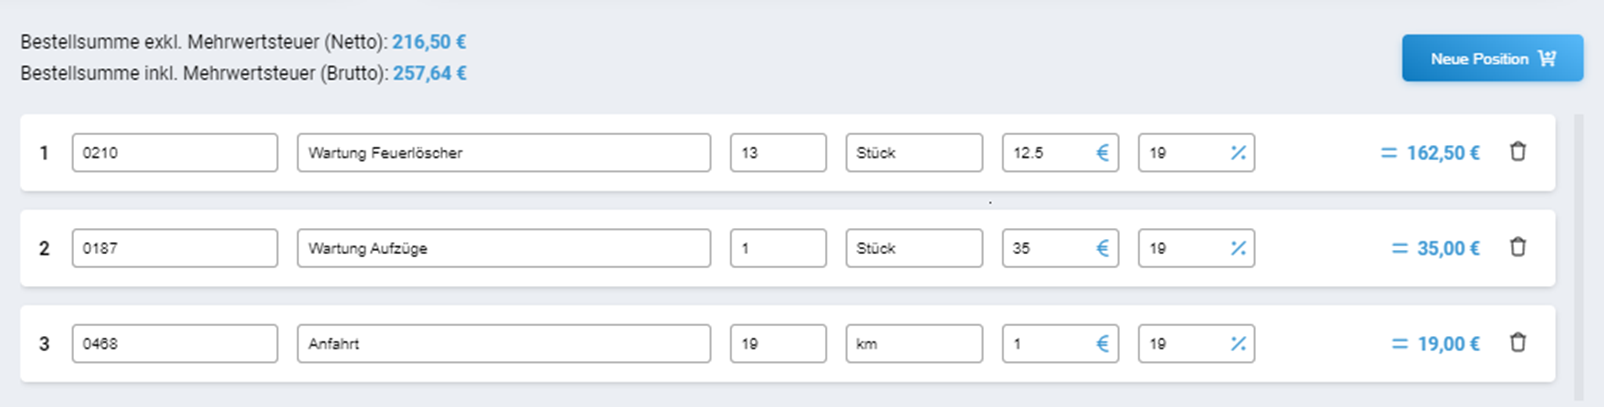This screenshot has height=407, width=1604.
Task: Click the euro icon beside price 35
Action: (1102, 248)
